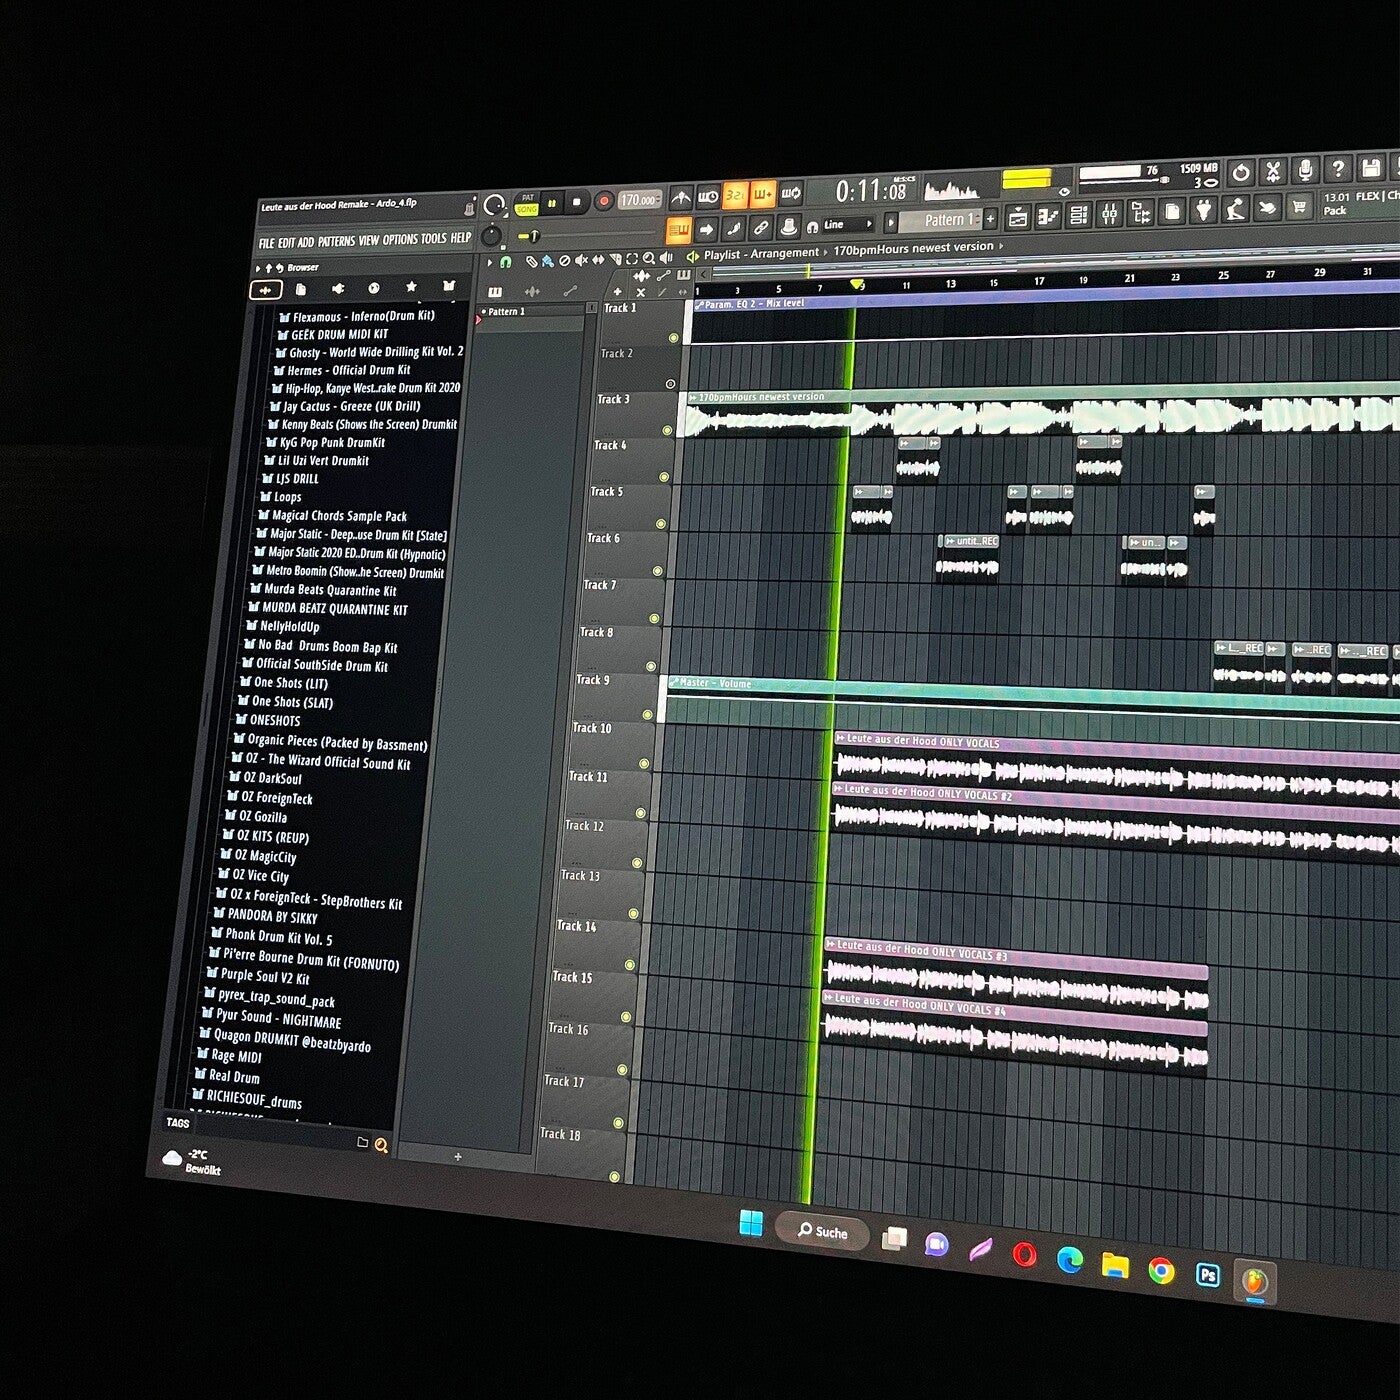Open the Playlist view icon
This screenshot has width=1400, height=1400.
coord(1018,216)
